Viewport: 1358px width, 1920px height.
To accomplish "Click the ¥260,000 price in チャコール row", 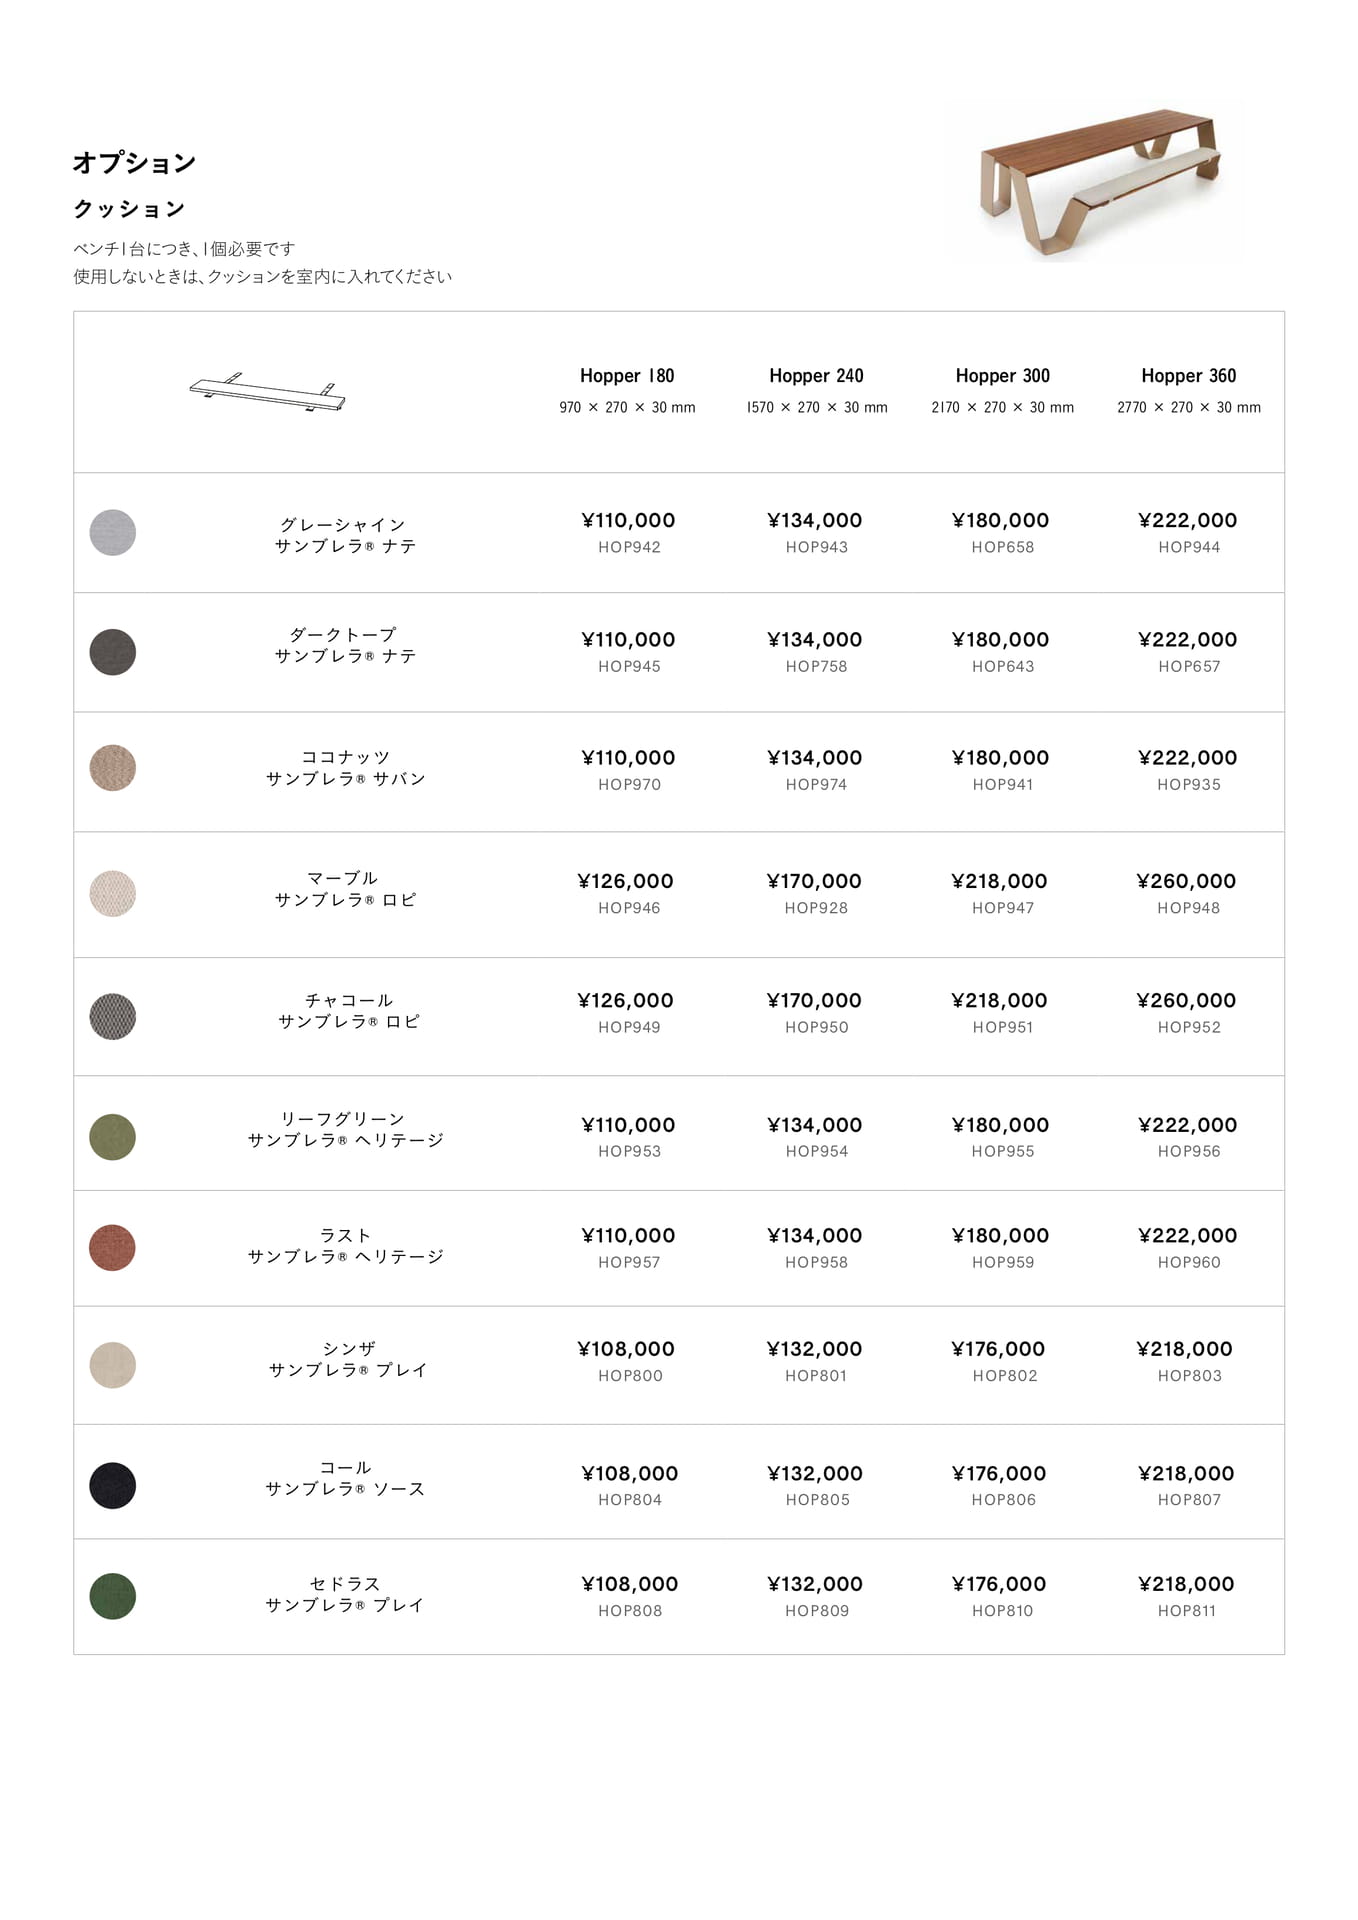I will [1186, 1000].
